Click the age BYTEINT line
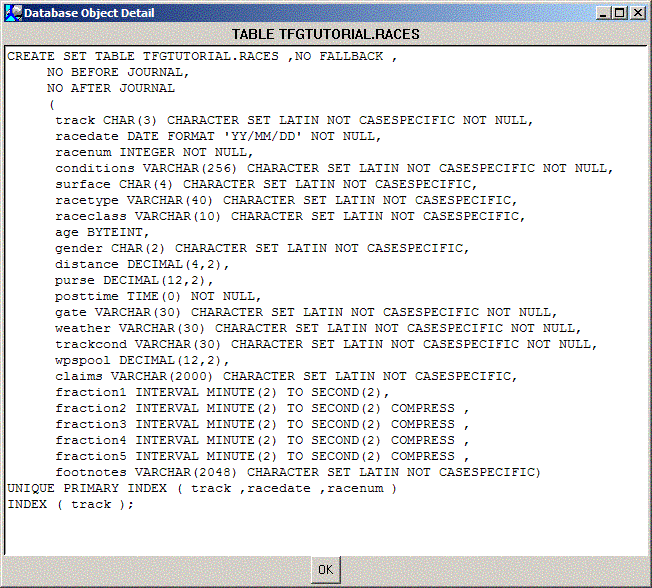The height and width of the screenshot is (588, 652). (x=102, y=232)
